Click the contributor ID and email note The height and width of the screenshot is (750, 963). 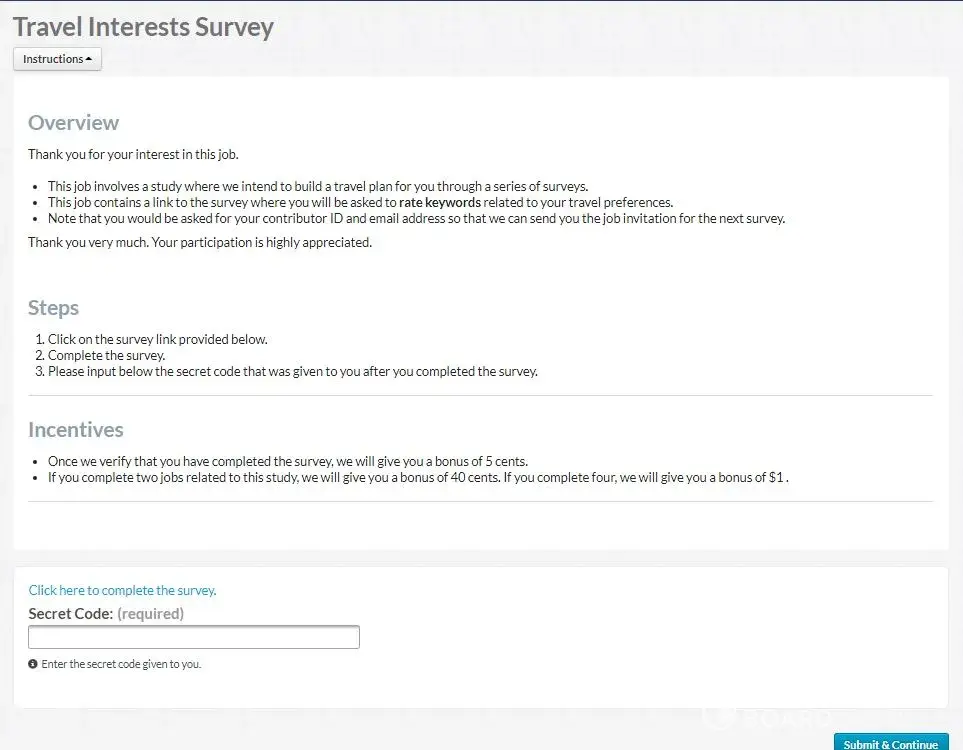pyautogui.click(x=416, y=218)
